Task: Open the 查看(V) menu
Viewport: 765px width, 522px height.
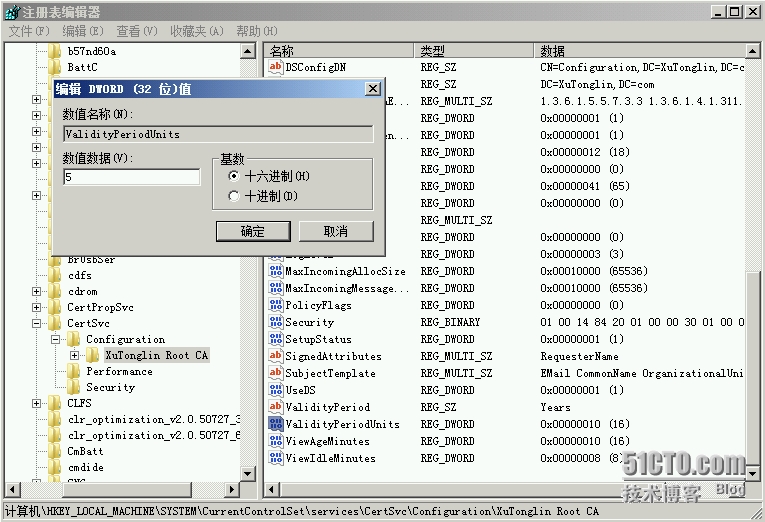Action: [137, 31]
